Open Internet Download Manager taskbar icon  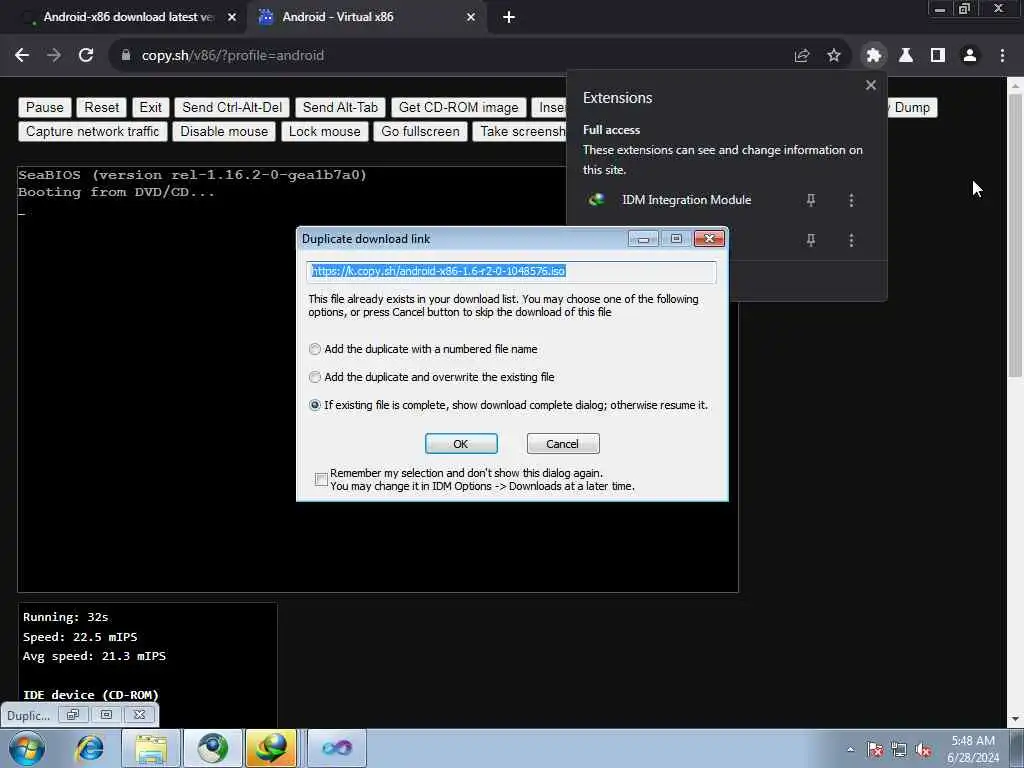point(272,748)
